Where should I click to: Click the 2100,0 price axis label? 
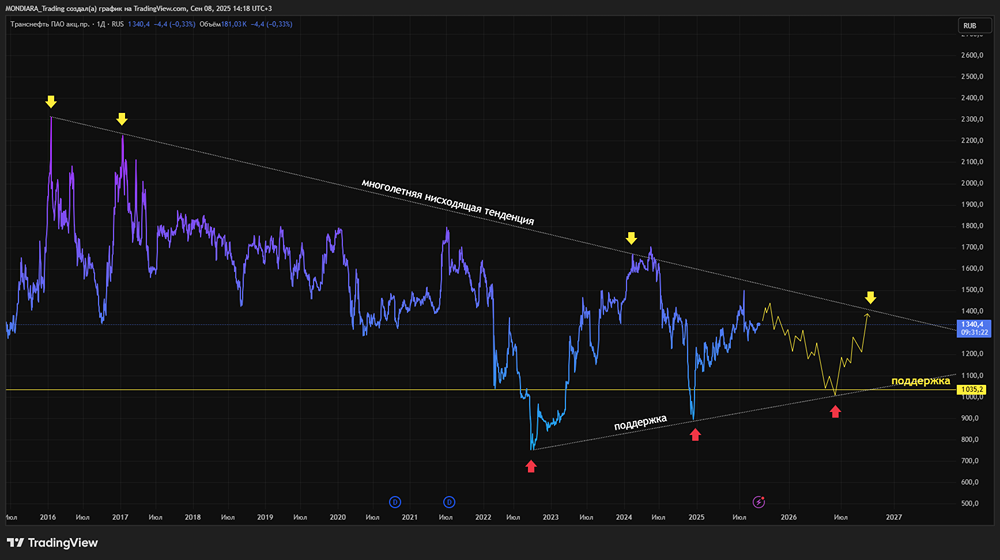(x=972, y=162)
